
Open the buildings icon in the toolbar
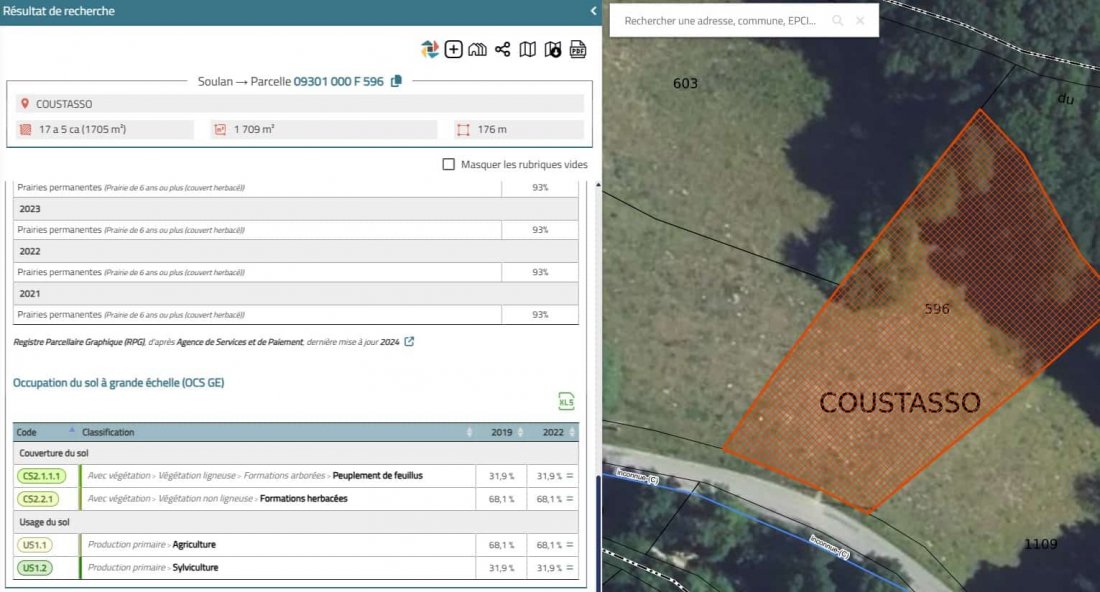click(478, 49)
